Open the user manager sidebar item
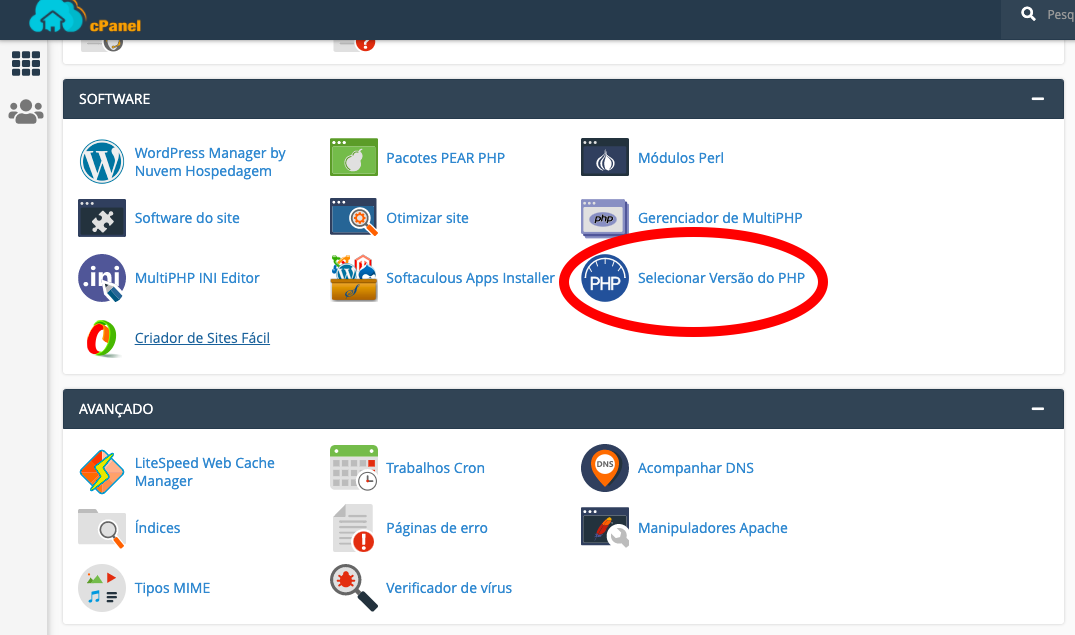The width and height of the screenshot is (1075, 635). (25, 112)
